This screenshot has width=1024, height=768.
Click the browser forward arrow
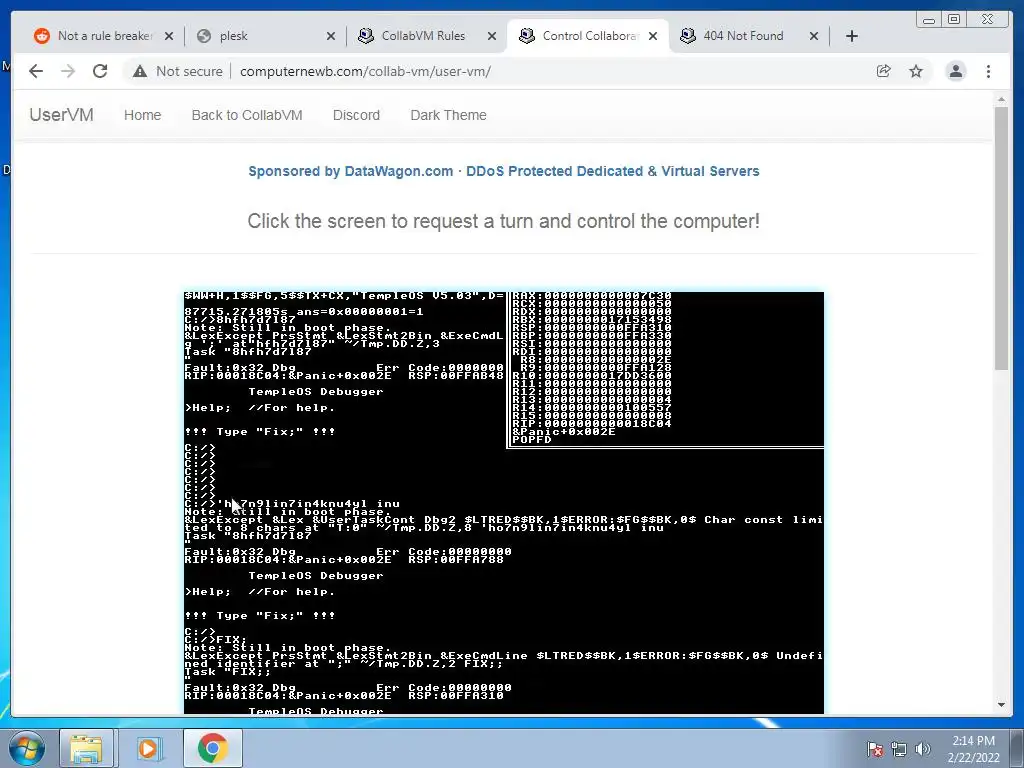pyautogui.click(x=68, y=71)
